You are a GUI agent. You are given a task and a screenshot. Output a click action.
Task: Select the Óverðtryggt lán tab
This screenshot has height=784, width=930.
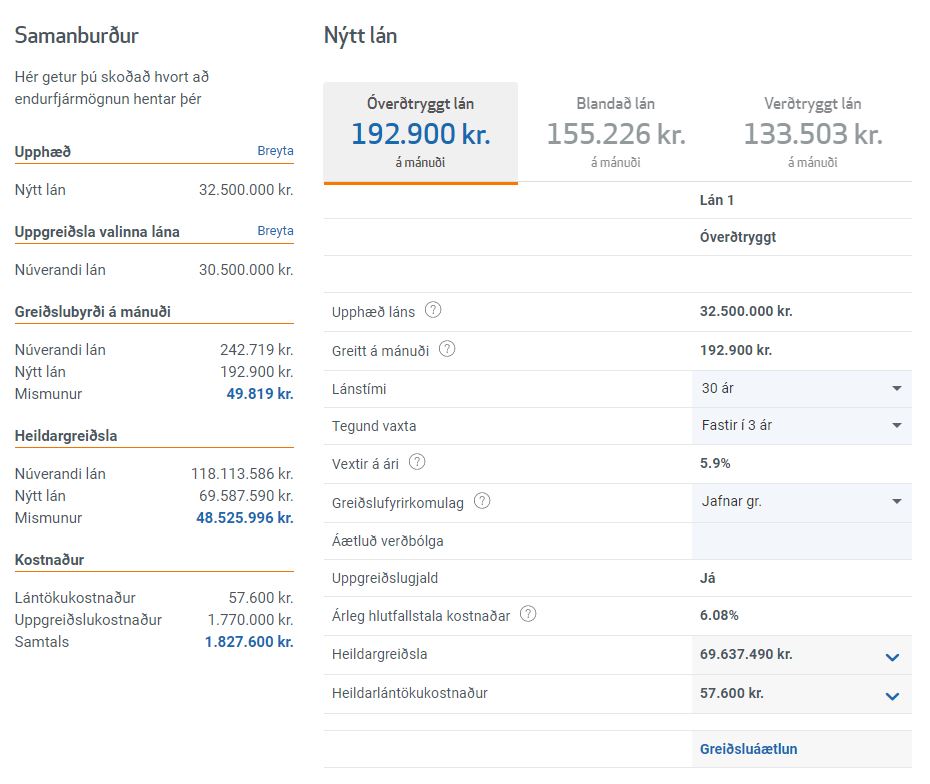420,133
